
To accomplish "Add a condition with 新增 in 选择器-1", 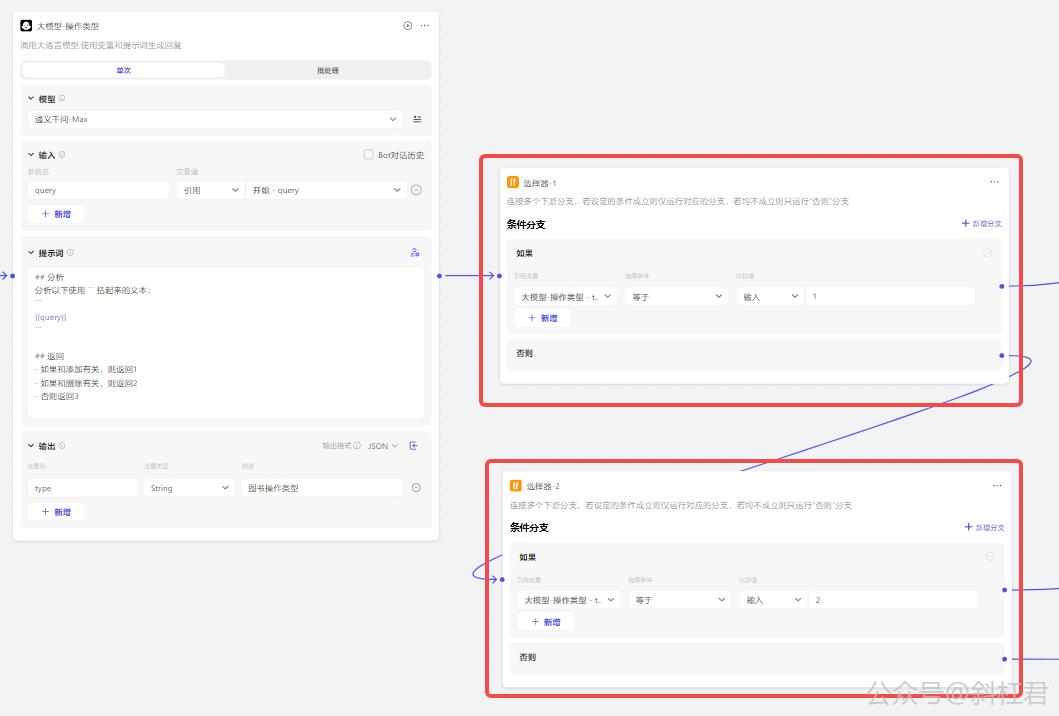I will coord(542,318).
